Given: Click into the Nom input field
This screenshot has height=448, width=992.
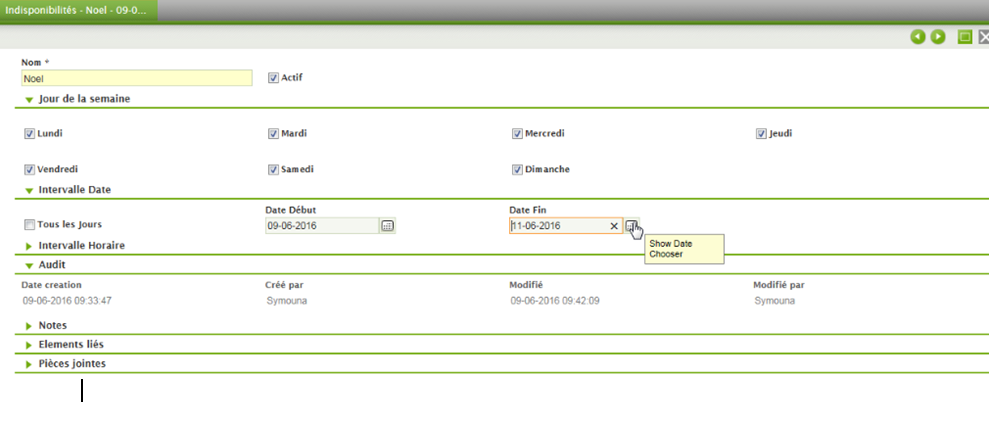Looking at the screenshot, I should tap(137, 78).
